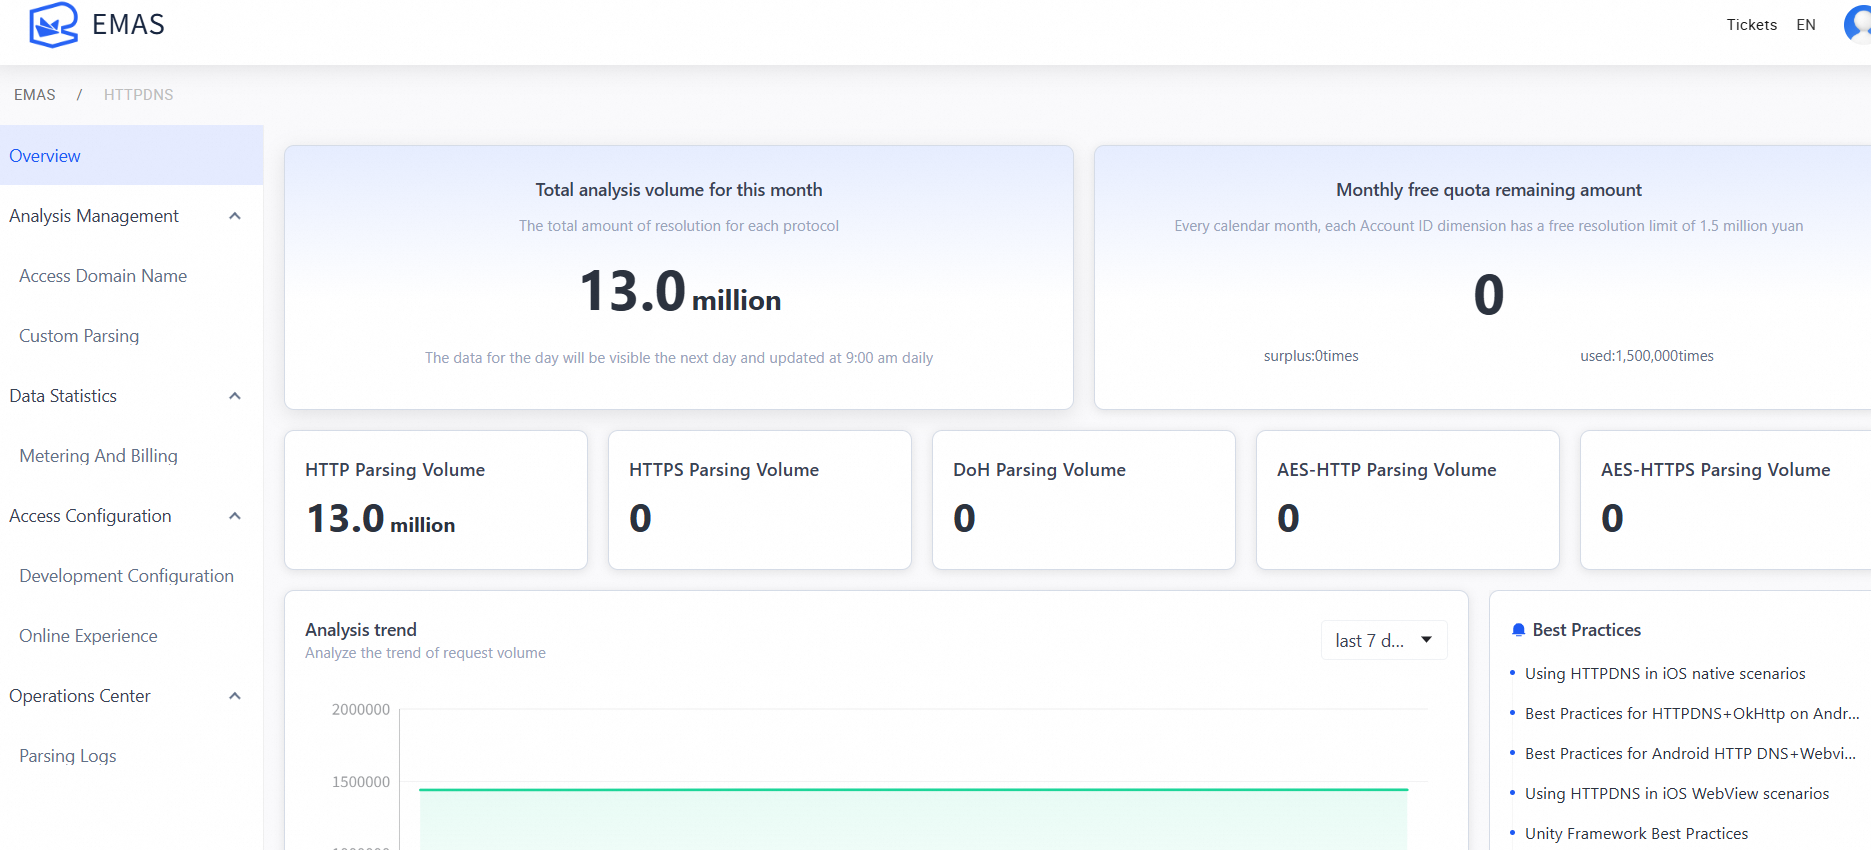Click the EMAS logo icon
The image size is (1871, 850).
coord(53,25)
